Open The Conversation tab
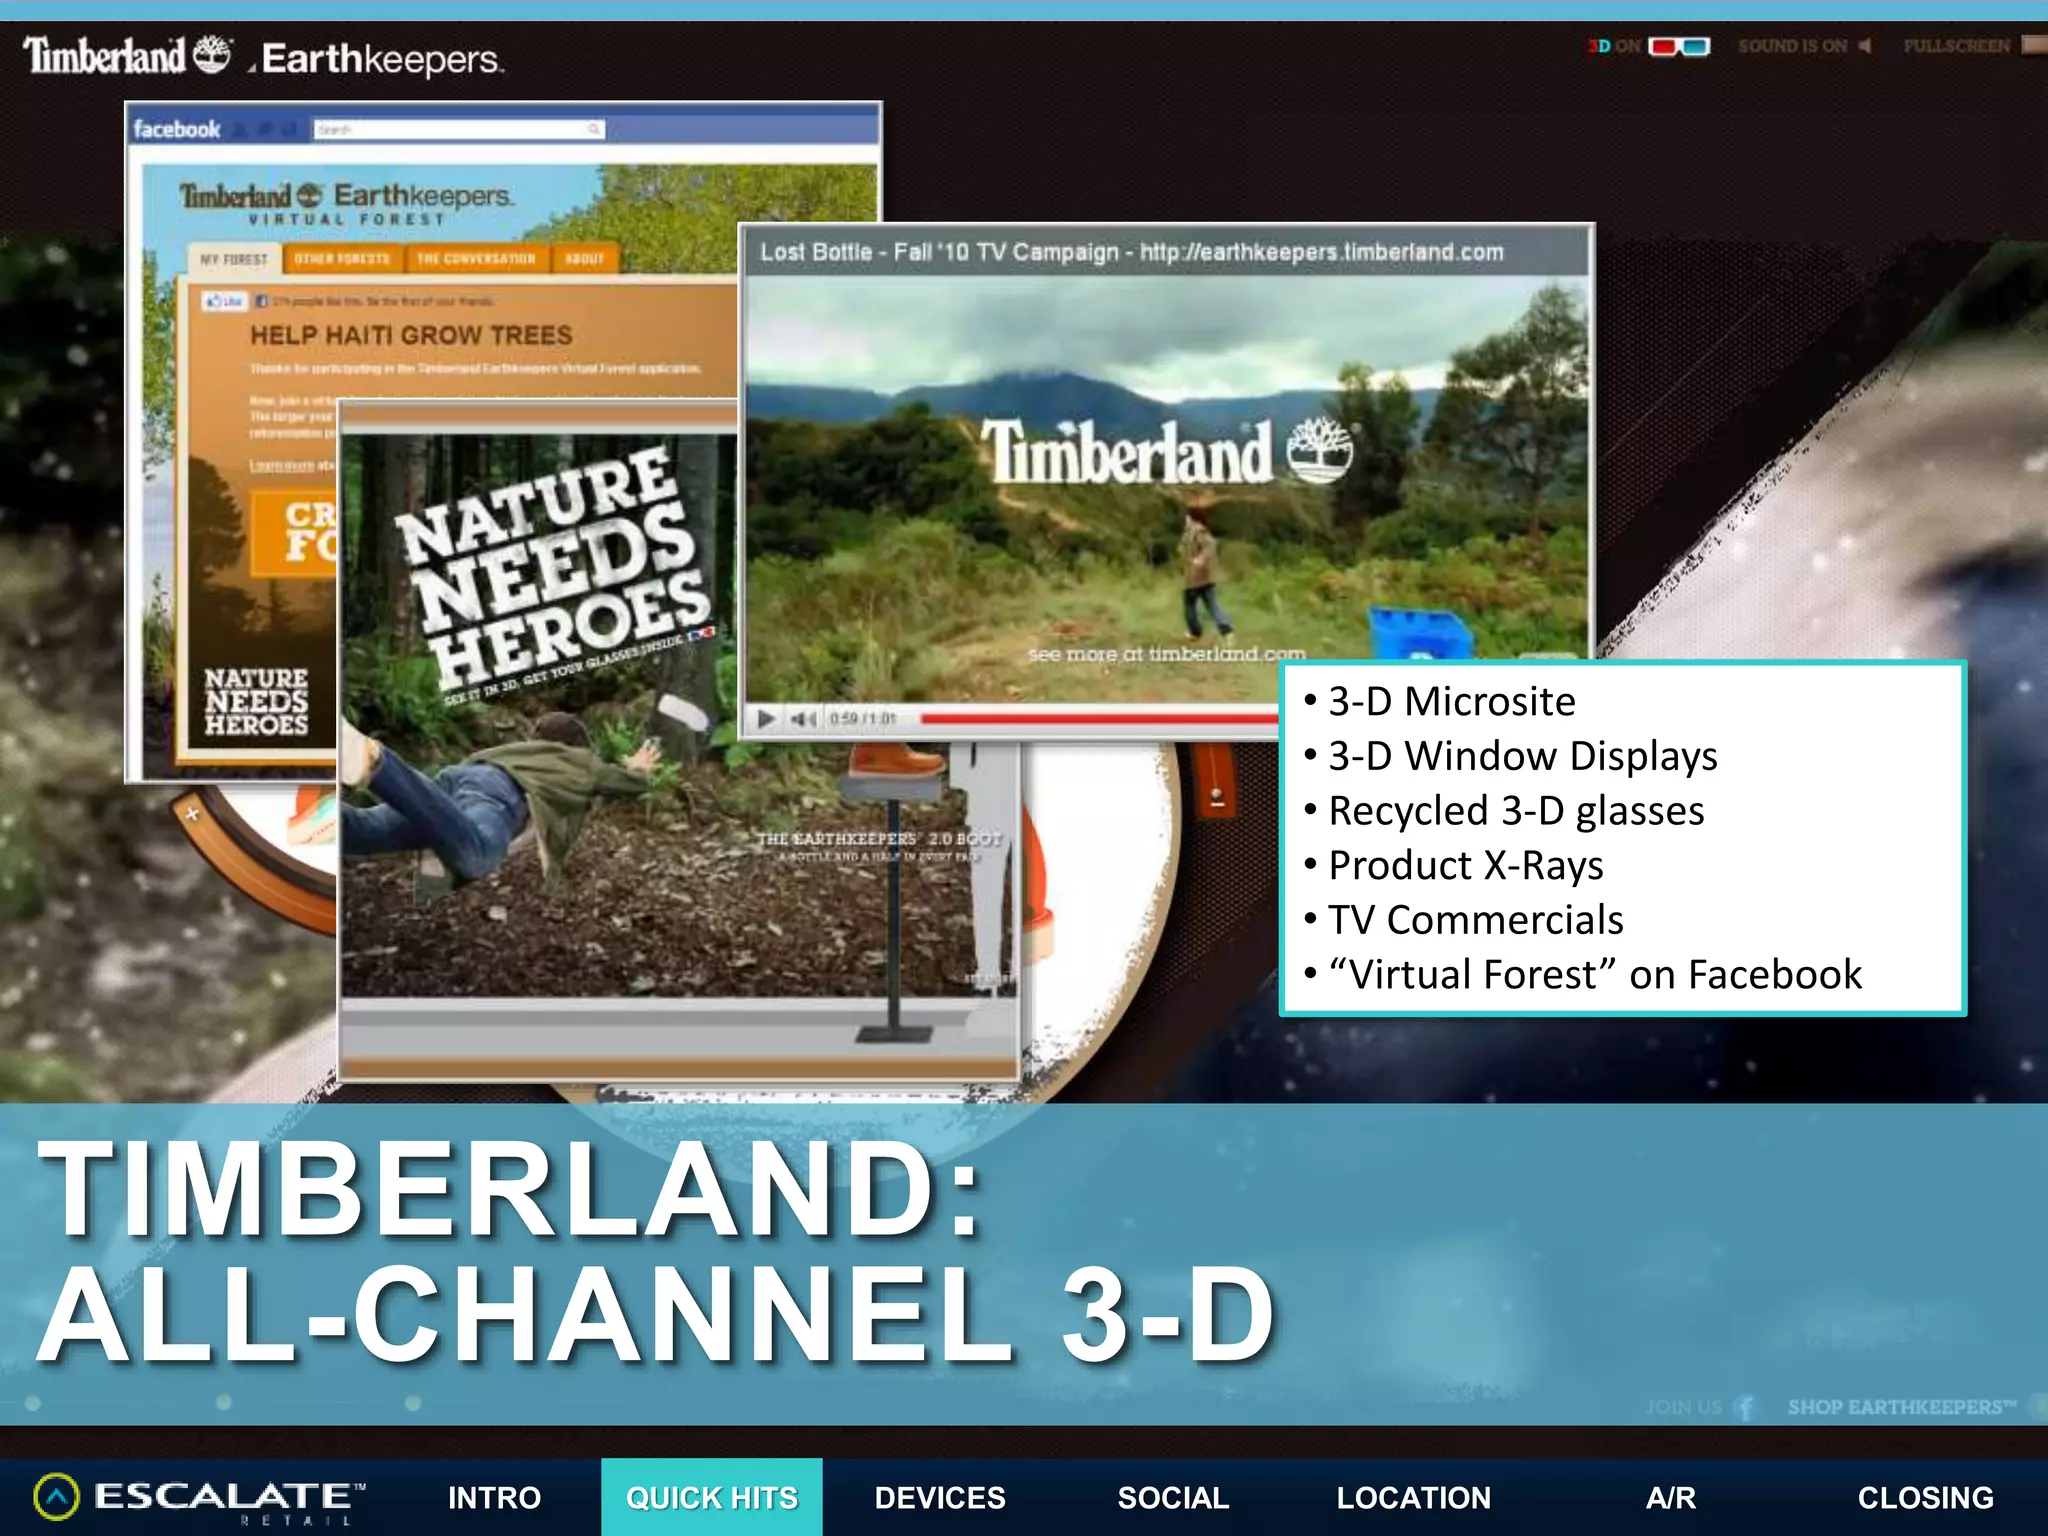 (476, 259)
